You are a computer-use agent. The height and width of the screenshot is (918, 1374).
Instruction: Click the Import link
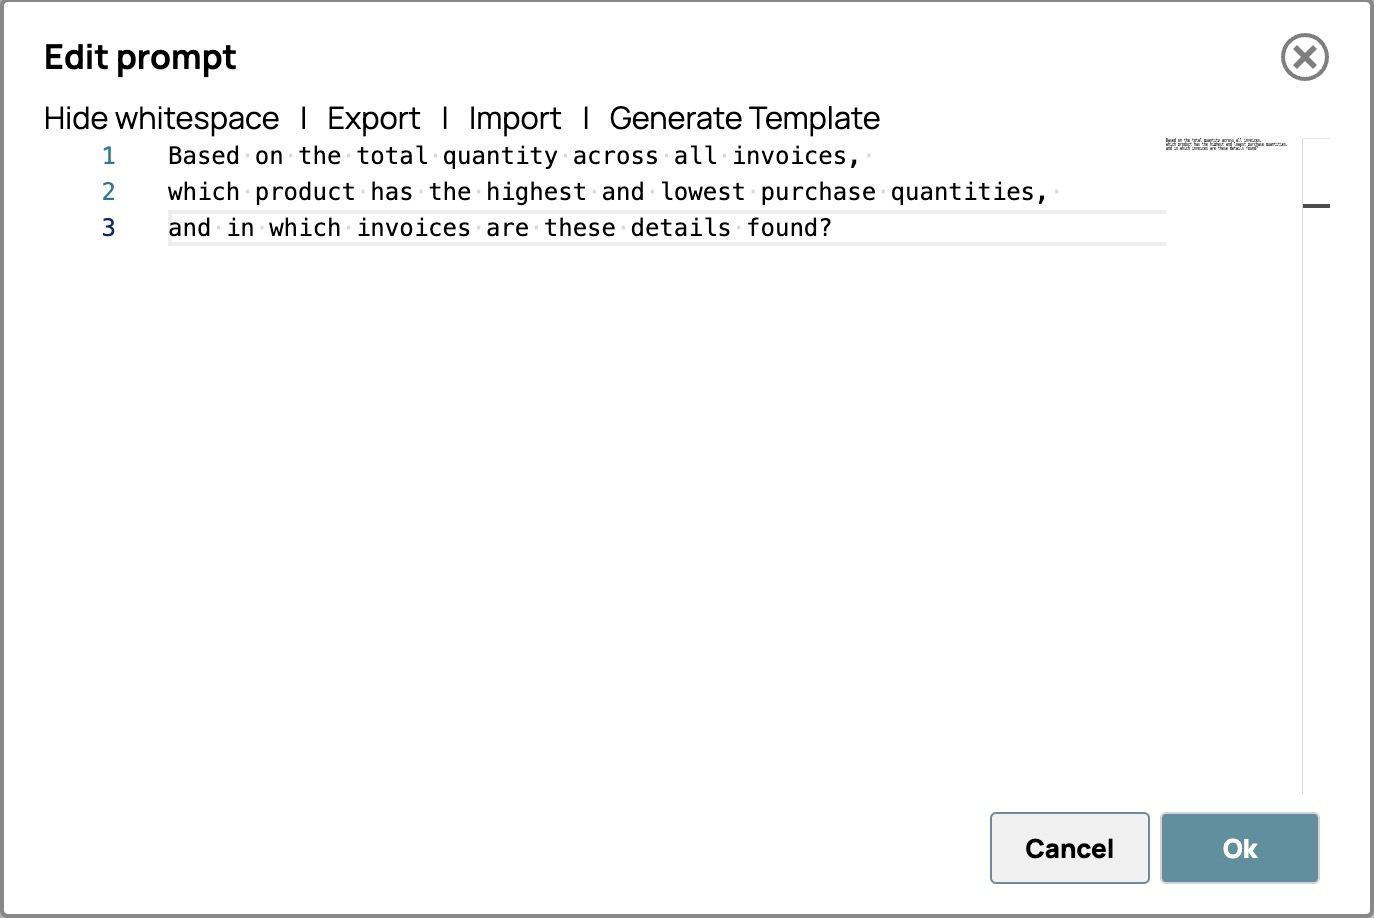click(515, 119)
